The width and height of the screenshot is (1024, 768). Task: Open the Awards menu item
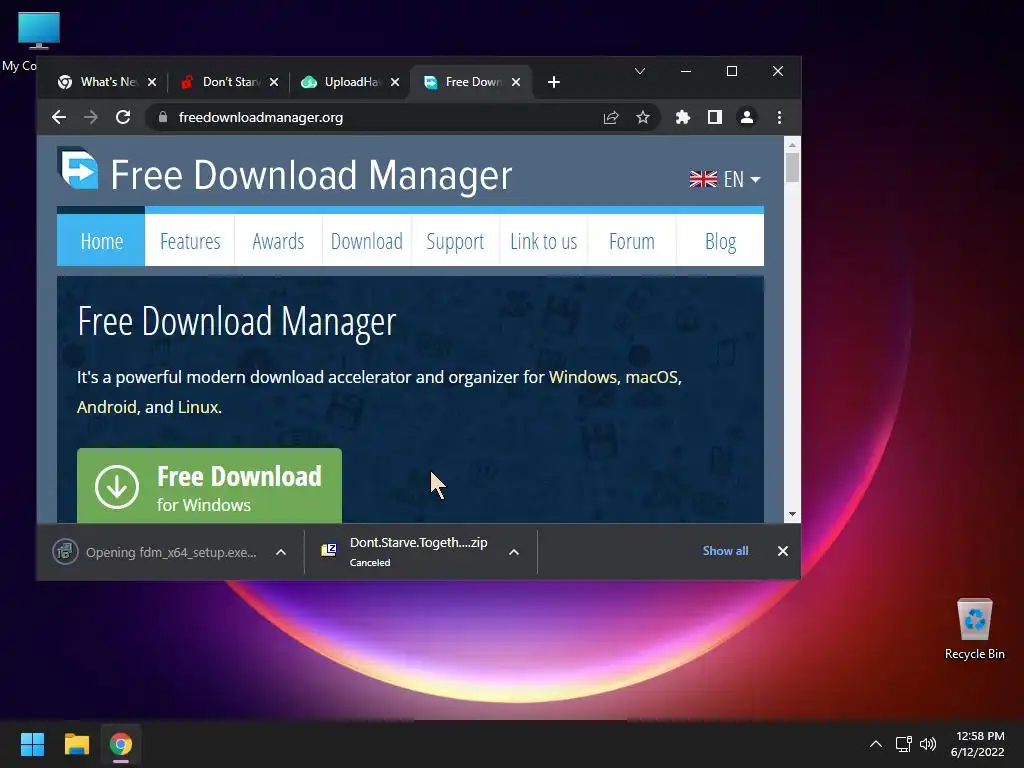(278, 241)
